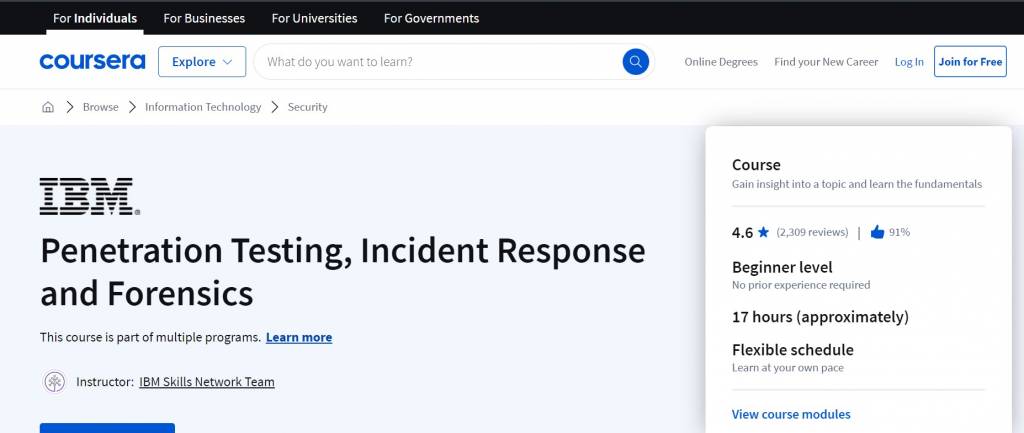
Task: Click the 4.6 rating value
Action: coord(742,232)
